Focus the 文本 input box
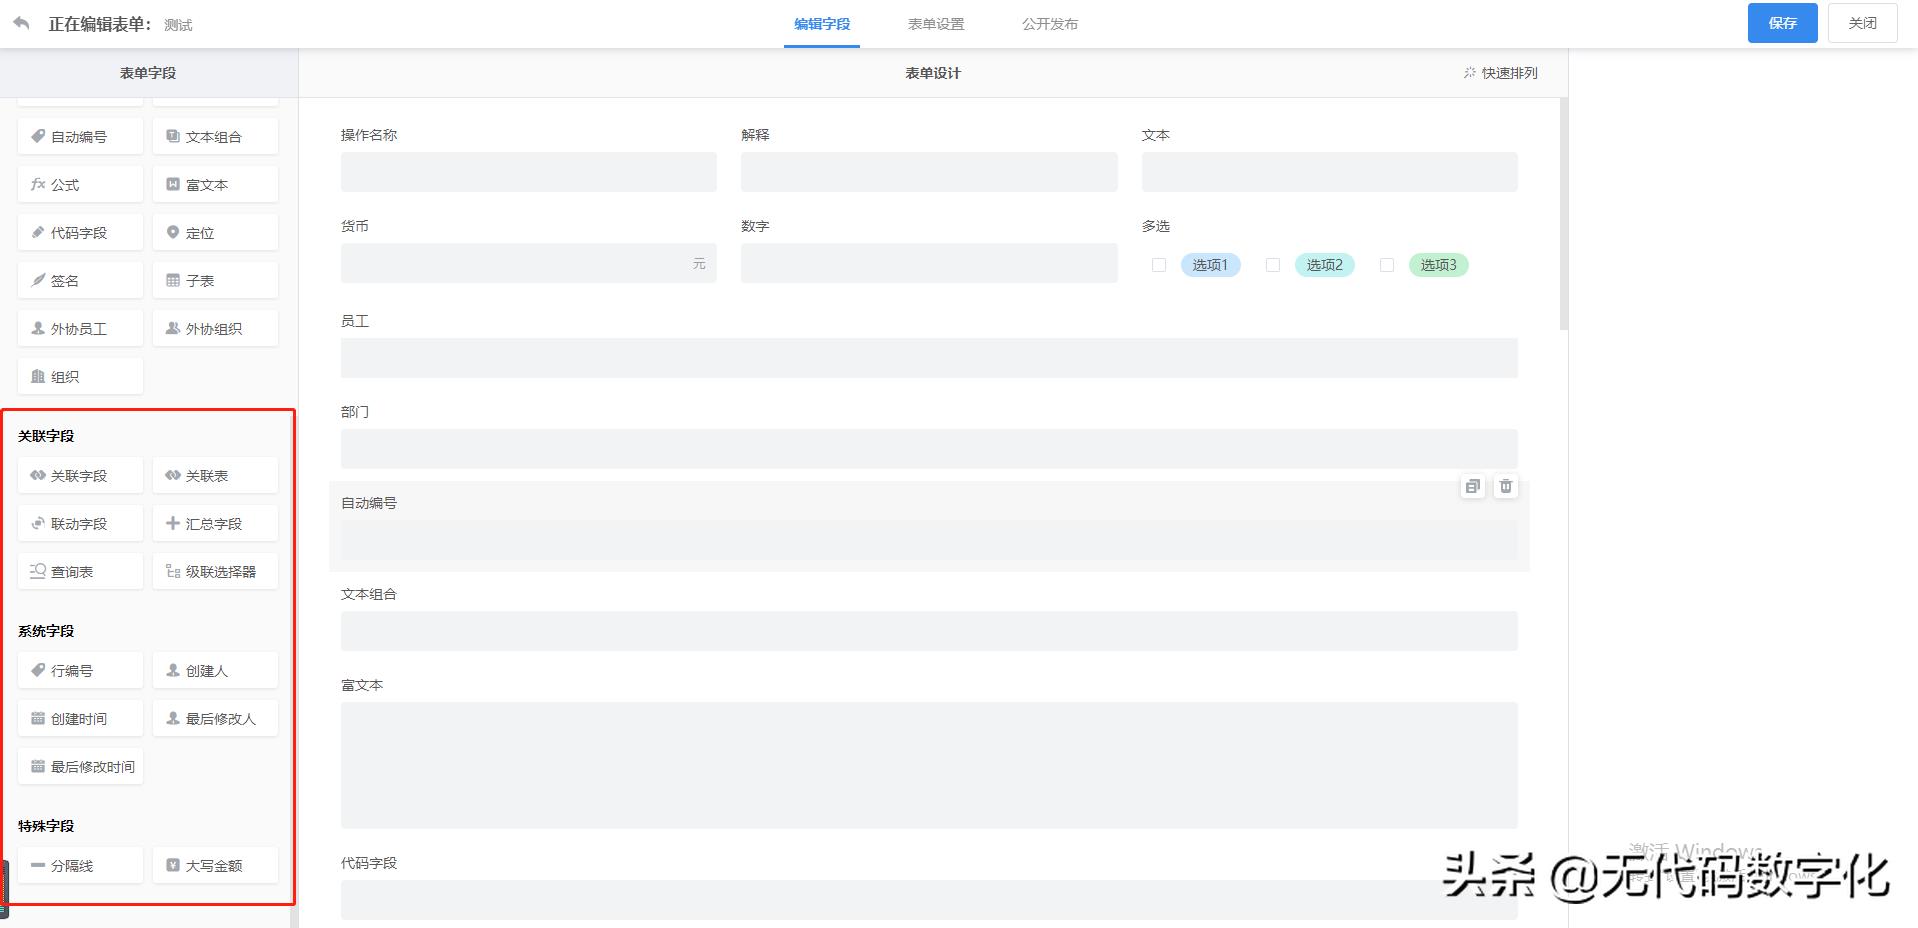This screenshot has height=928, width=1918. click(x=1330, y=172)
